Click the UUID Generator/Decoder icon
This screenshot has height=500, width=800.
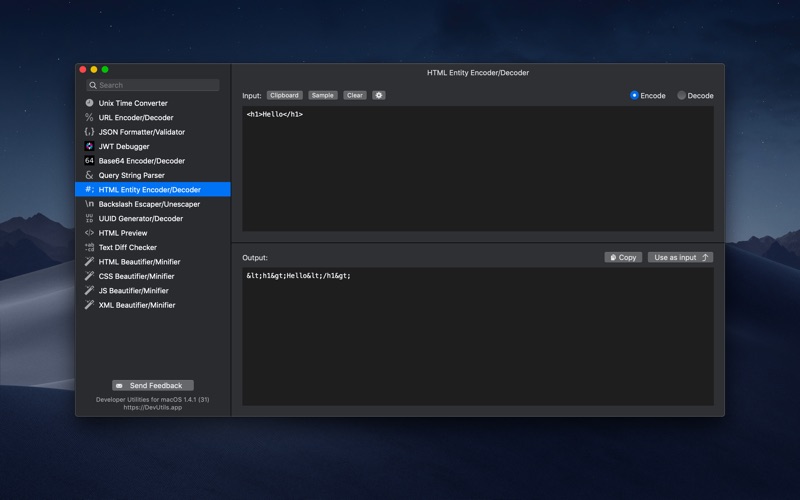89,218
